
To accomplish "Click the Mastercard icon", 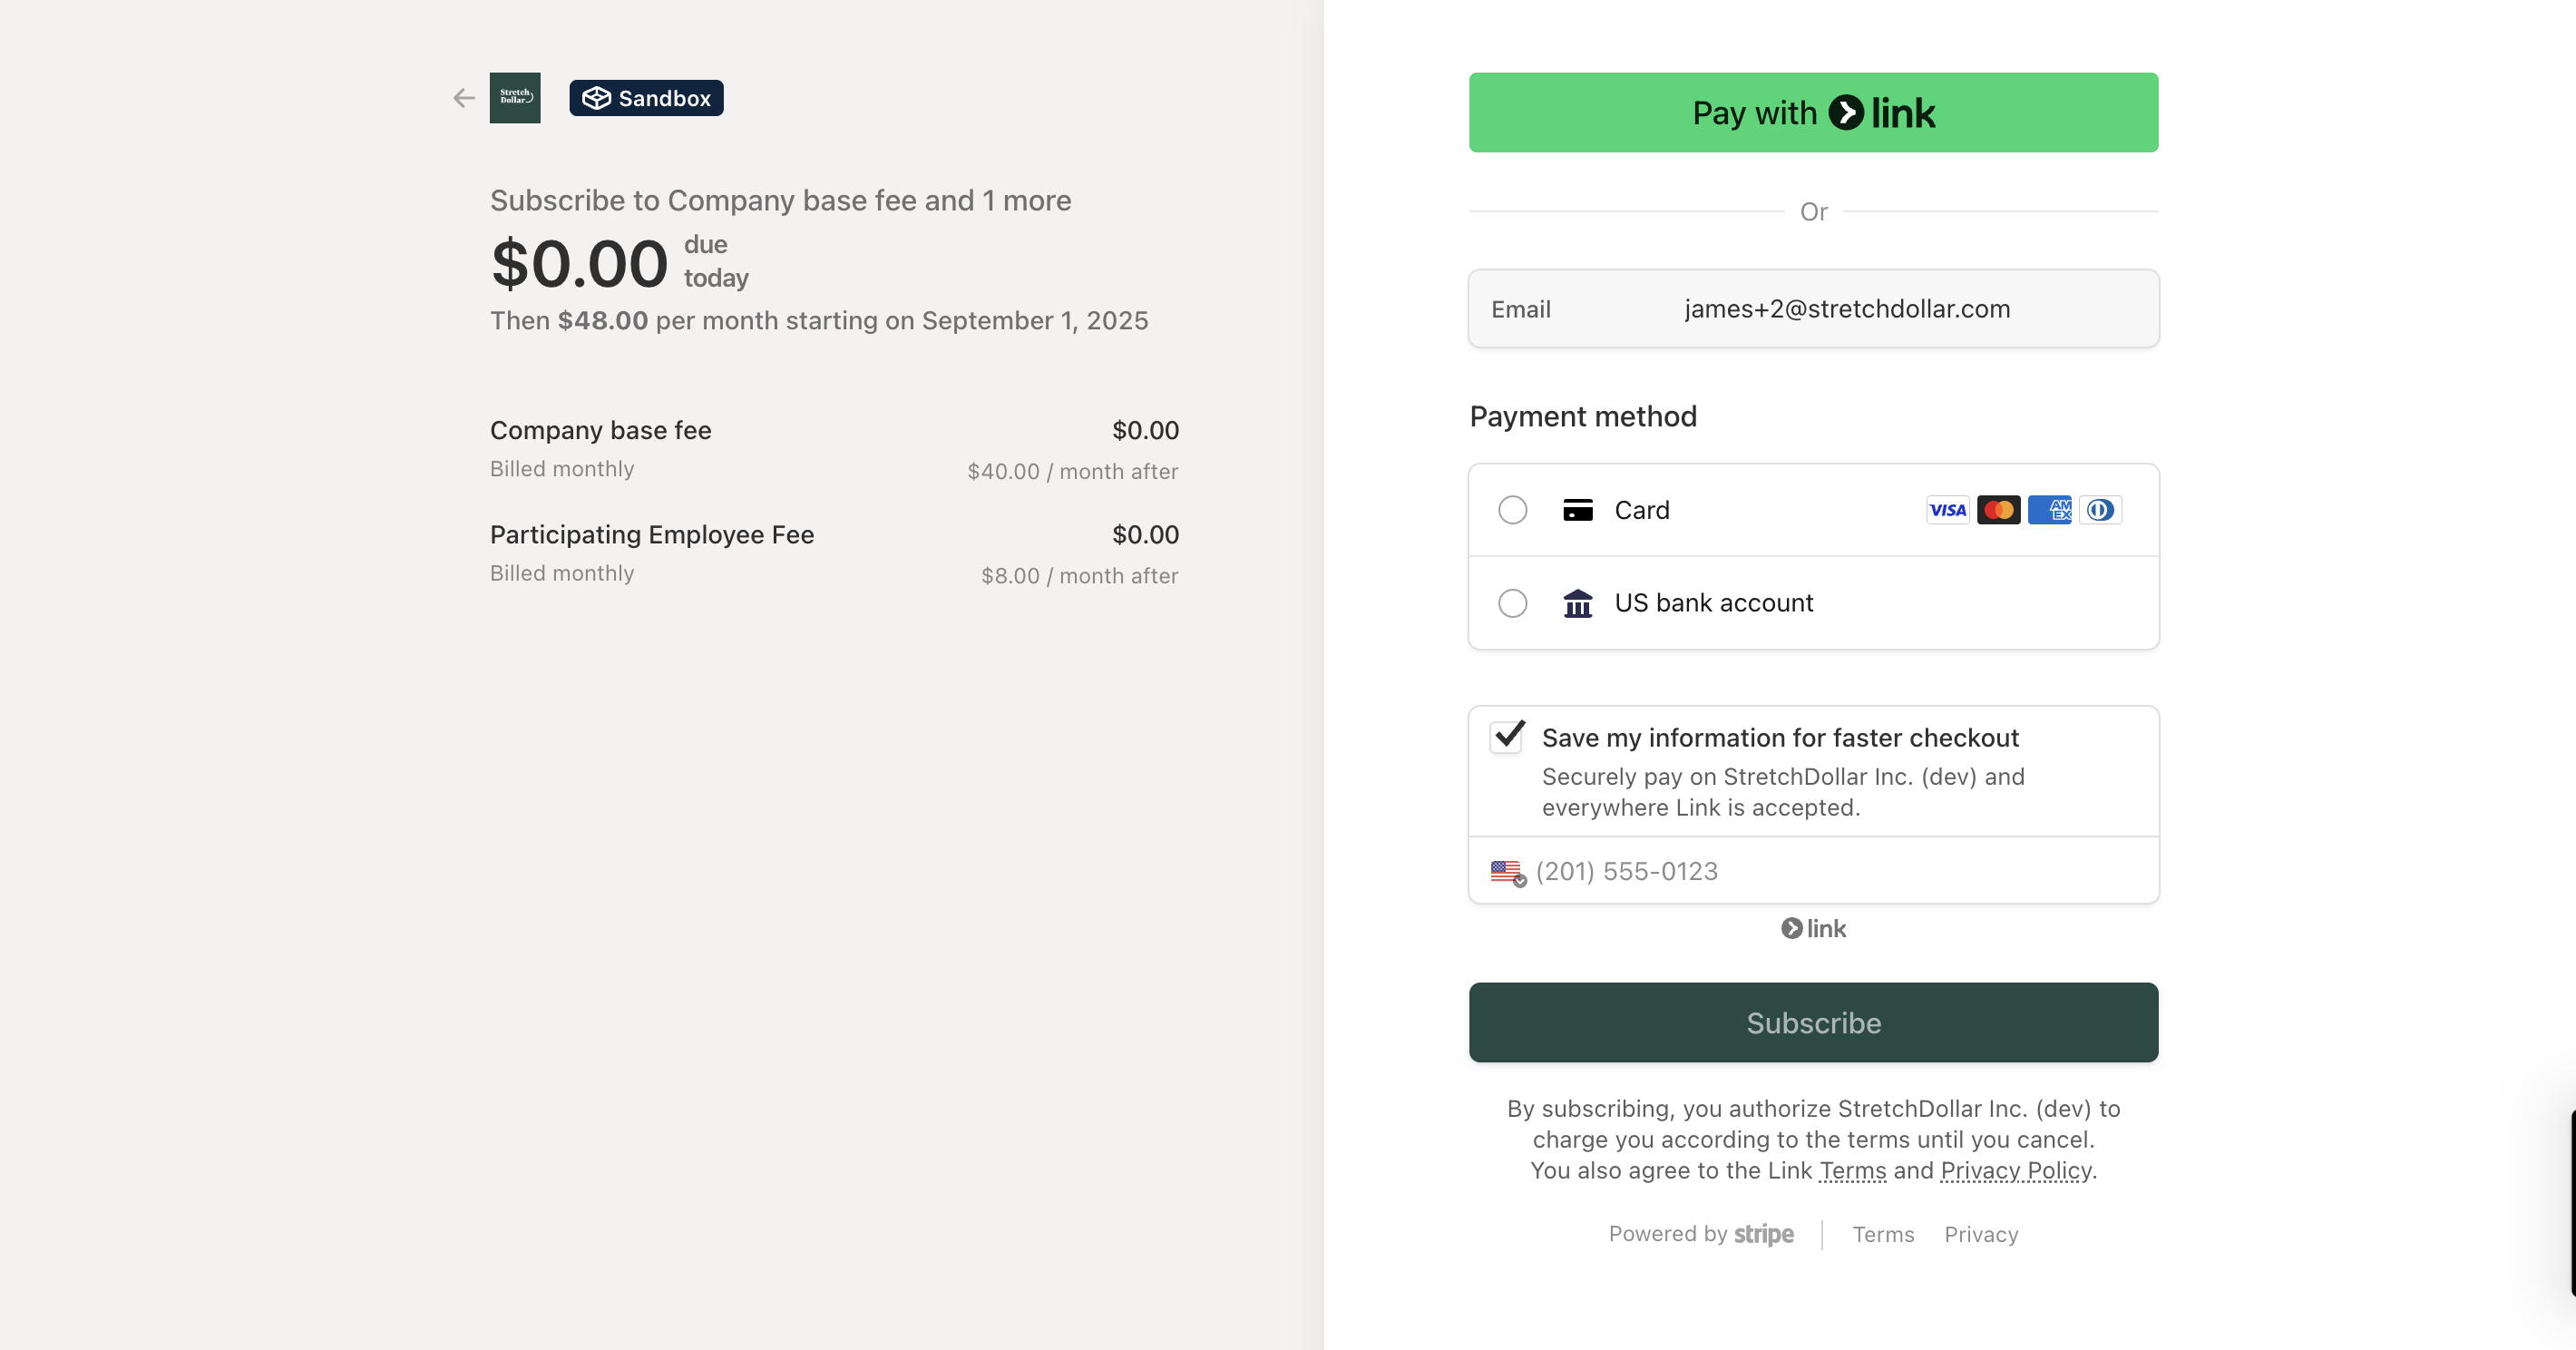I will point(1998,510).
